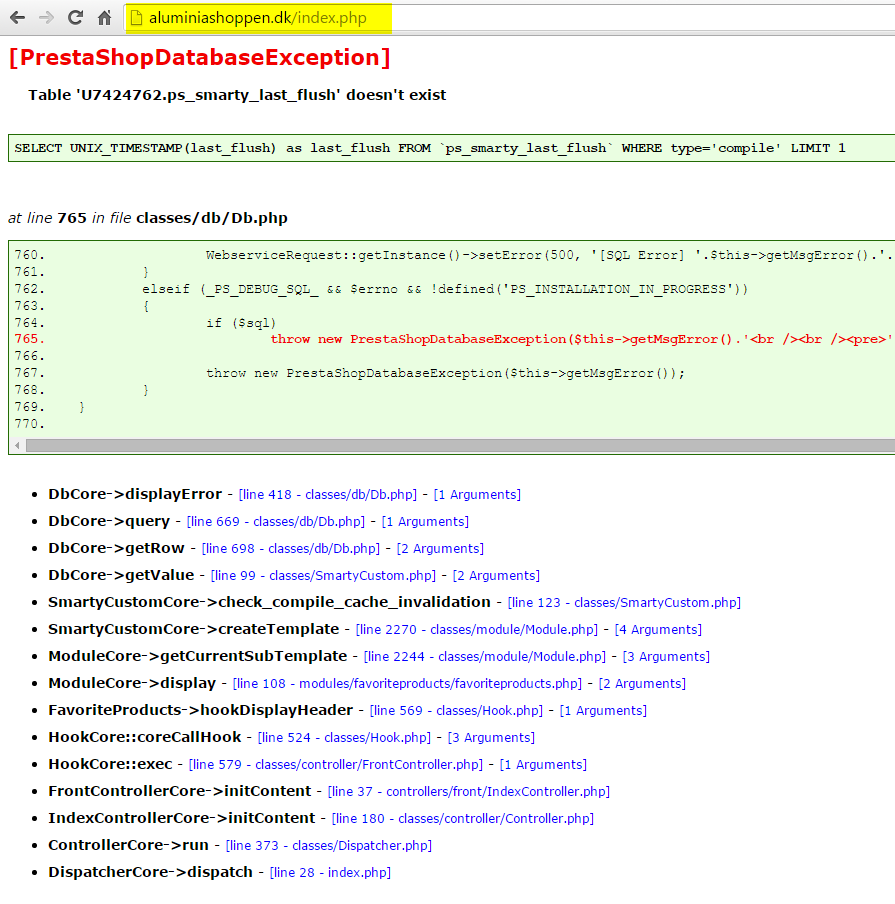Click the SmartyCustomCore->check_compile_cache_invalidation trace entry
Image resolution: width=895 pixels, height=904 pixels.
(269, 602)
